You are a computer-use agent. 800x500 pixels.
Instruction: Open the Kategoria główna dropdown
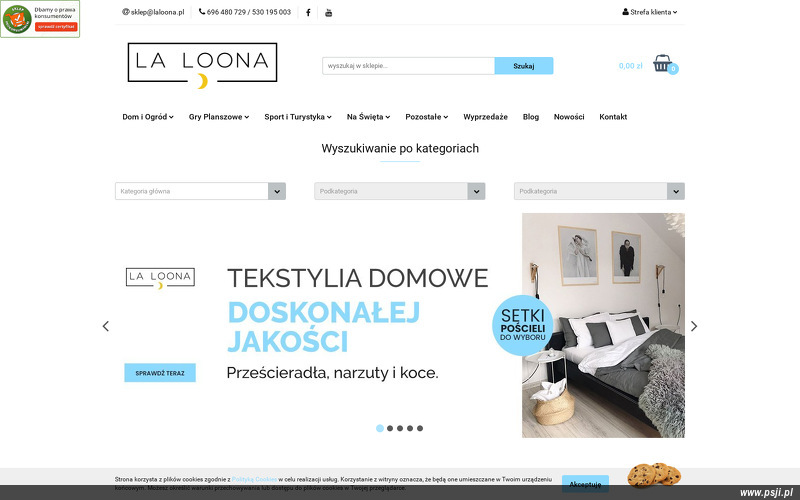201,191
